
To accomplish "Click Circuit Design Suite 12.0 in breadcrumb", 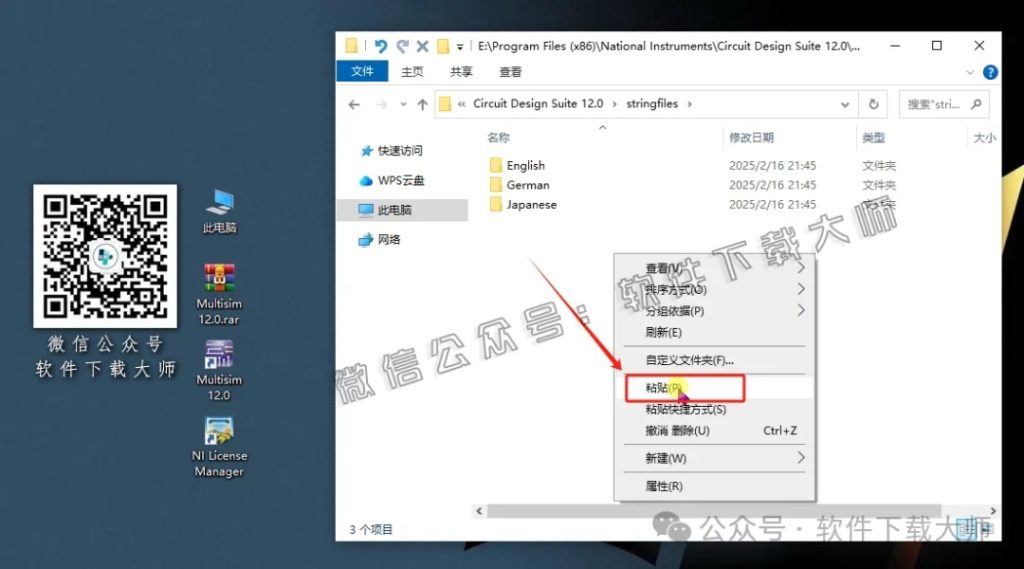I will 538,103.
